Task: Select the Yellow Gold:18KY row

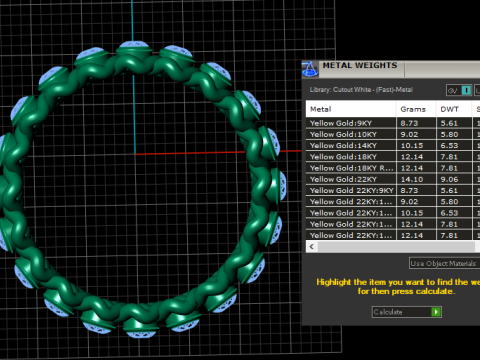Action: pyautogui.click(x=393, y=157)
